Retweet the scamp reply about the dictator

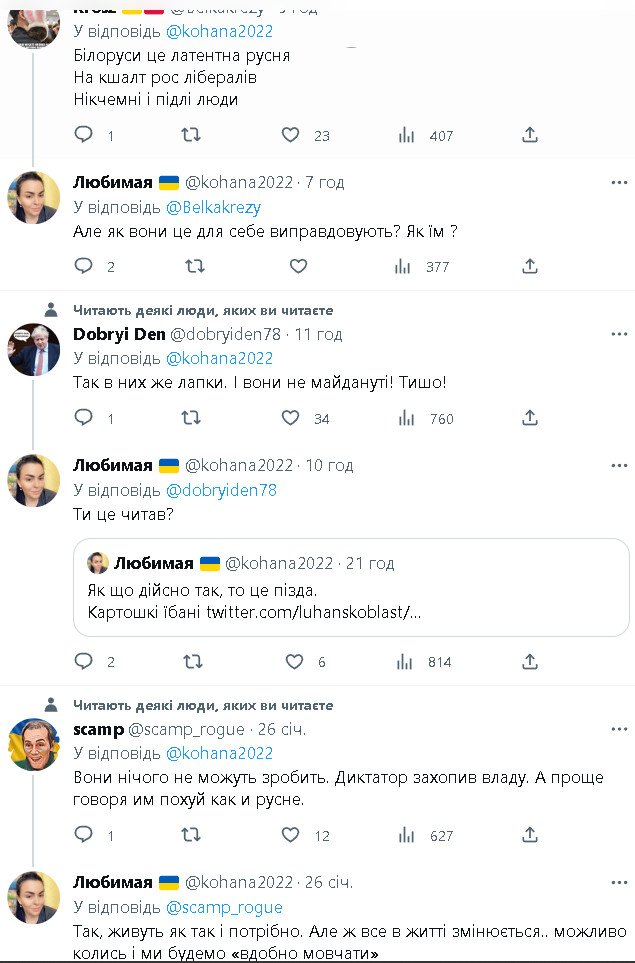coord(195,835)
